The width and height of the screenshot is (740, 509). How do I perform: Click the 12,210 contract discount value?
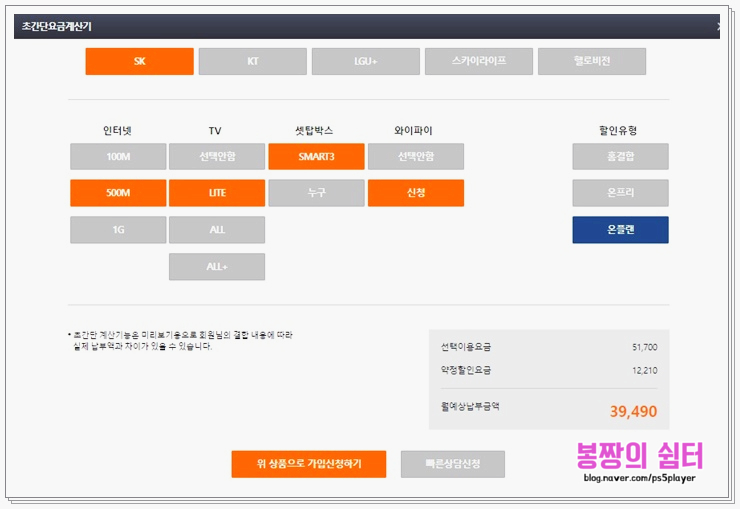(645, 370)
